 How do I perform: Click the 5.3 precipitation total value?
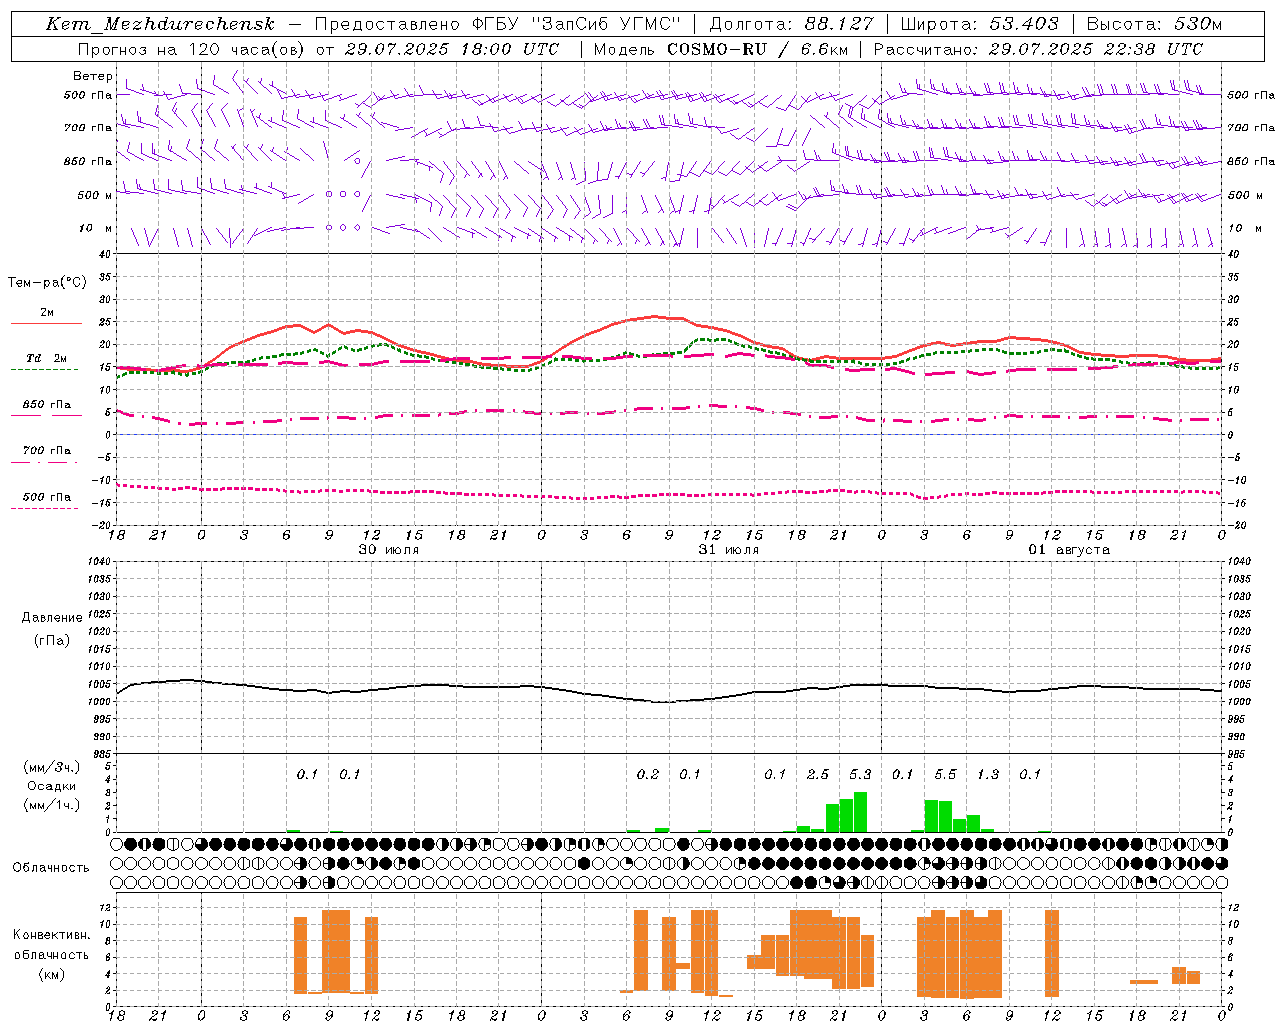[x=860, y=774]
